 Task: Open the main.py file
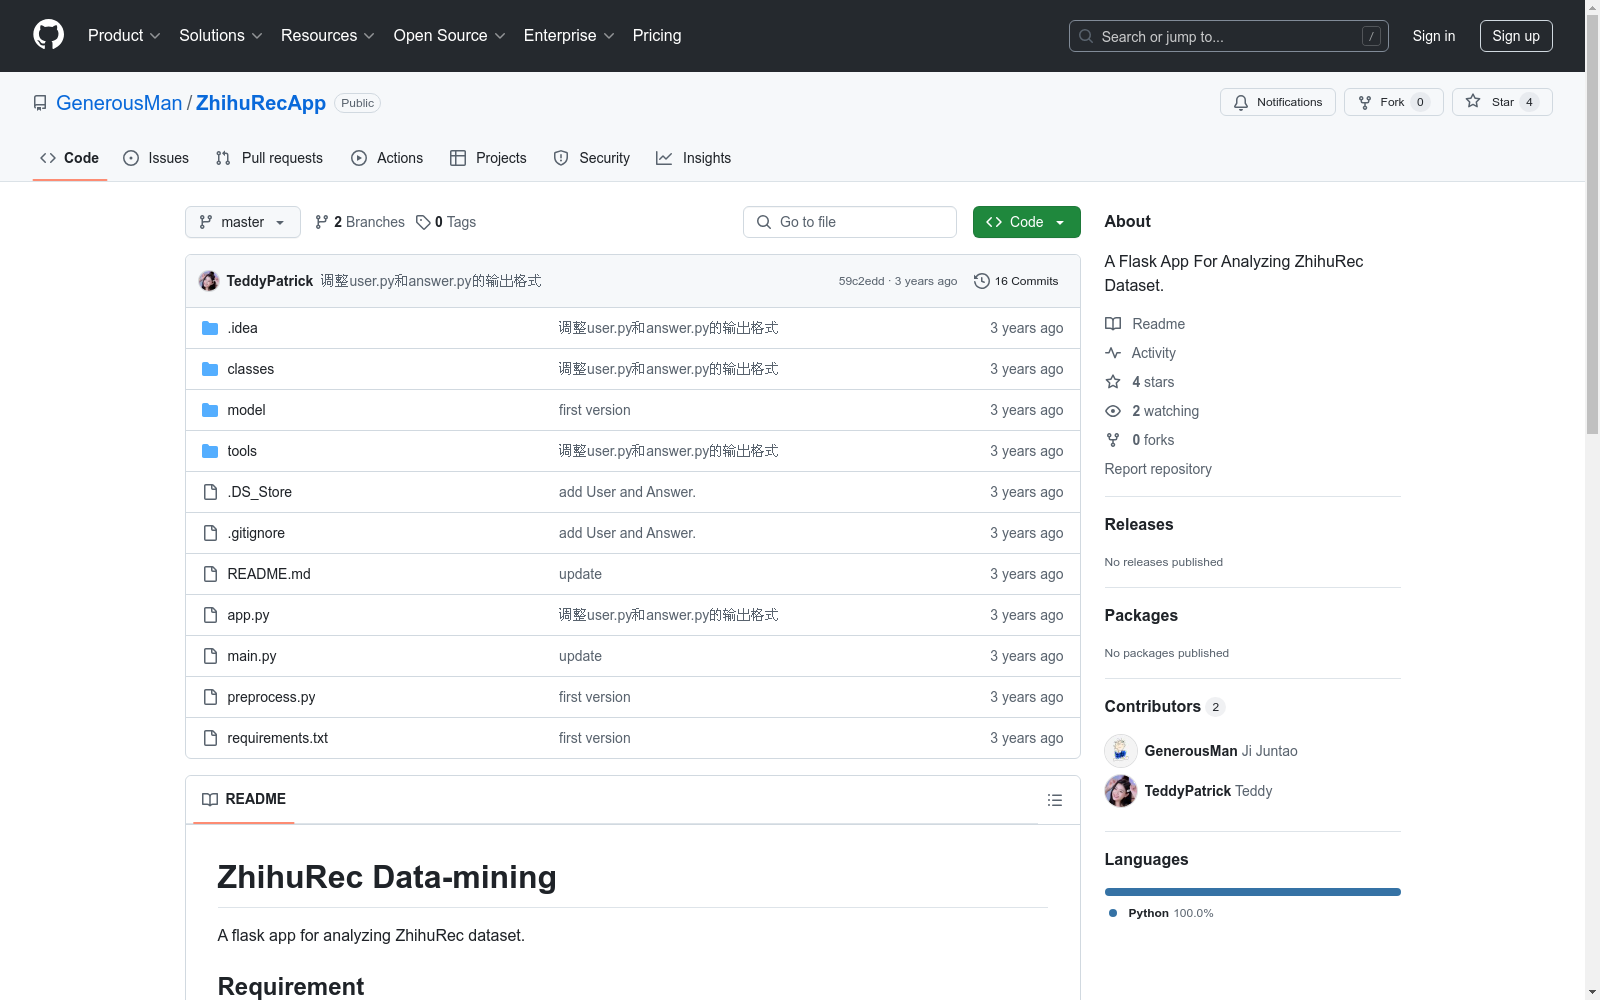point(252,656)
